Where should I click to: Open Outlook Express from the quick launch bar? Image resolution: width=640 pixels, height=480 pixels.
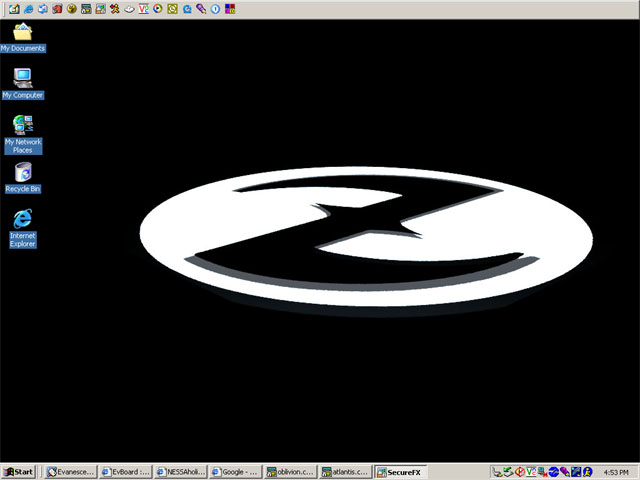[43, 9]
